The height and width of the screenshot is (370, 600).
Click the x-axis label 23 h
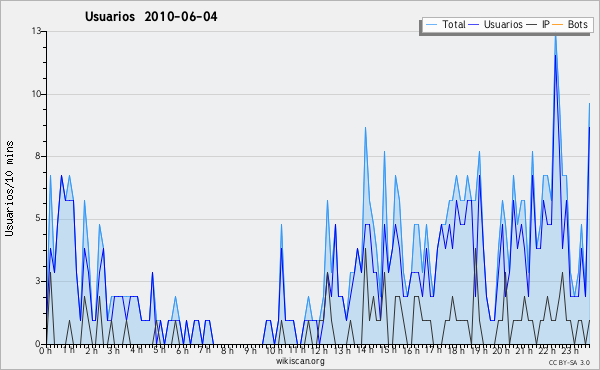(x=569, y=350)
